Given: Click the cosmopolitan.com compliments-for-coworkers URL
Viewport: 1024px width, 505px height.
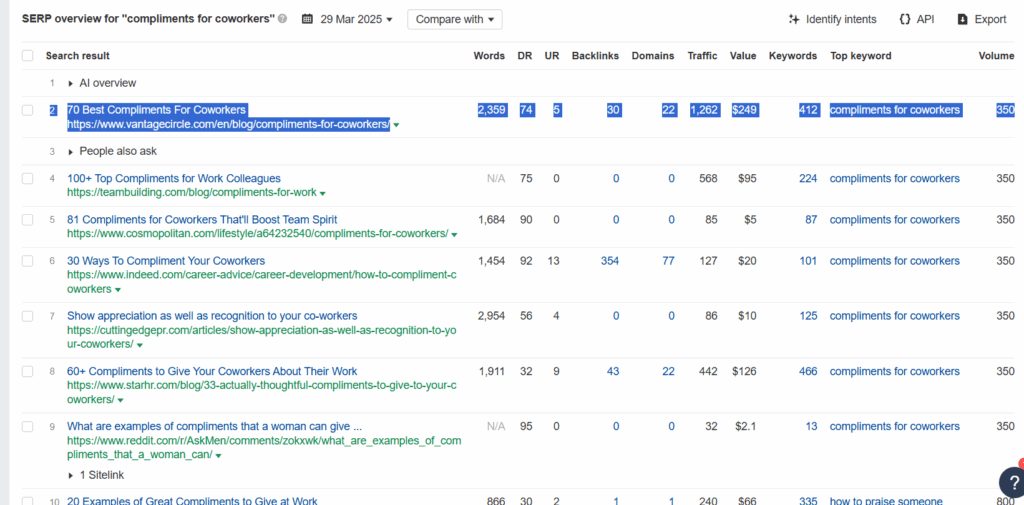Looking at the screenshot, I should tap(257, 234).
